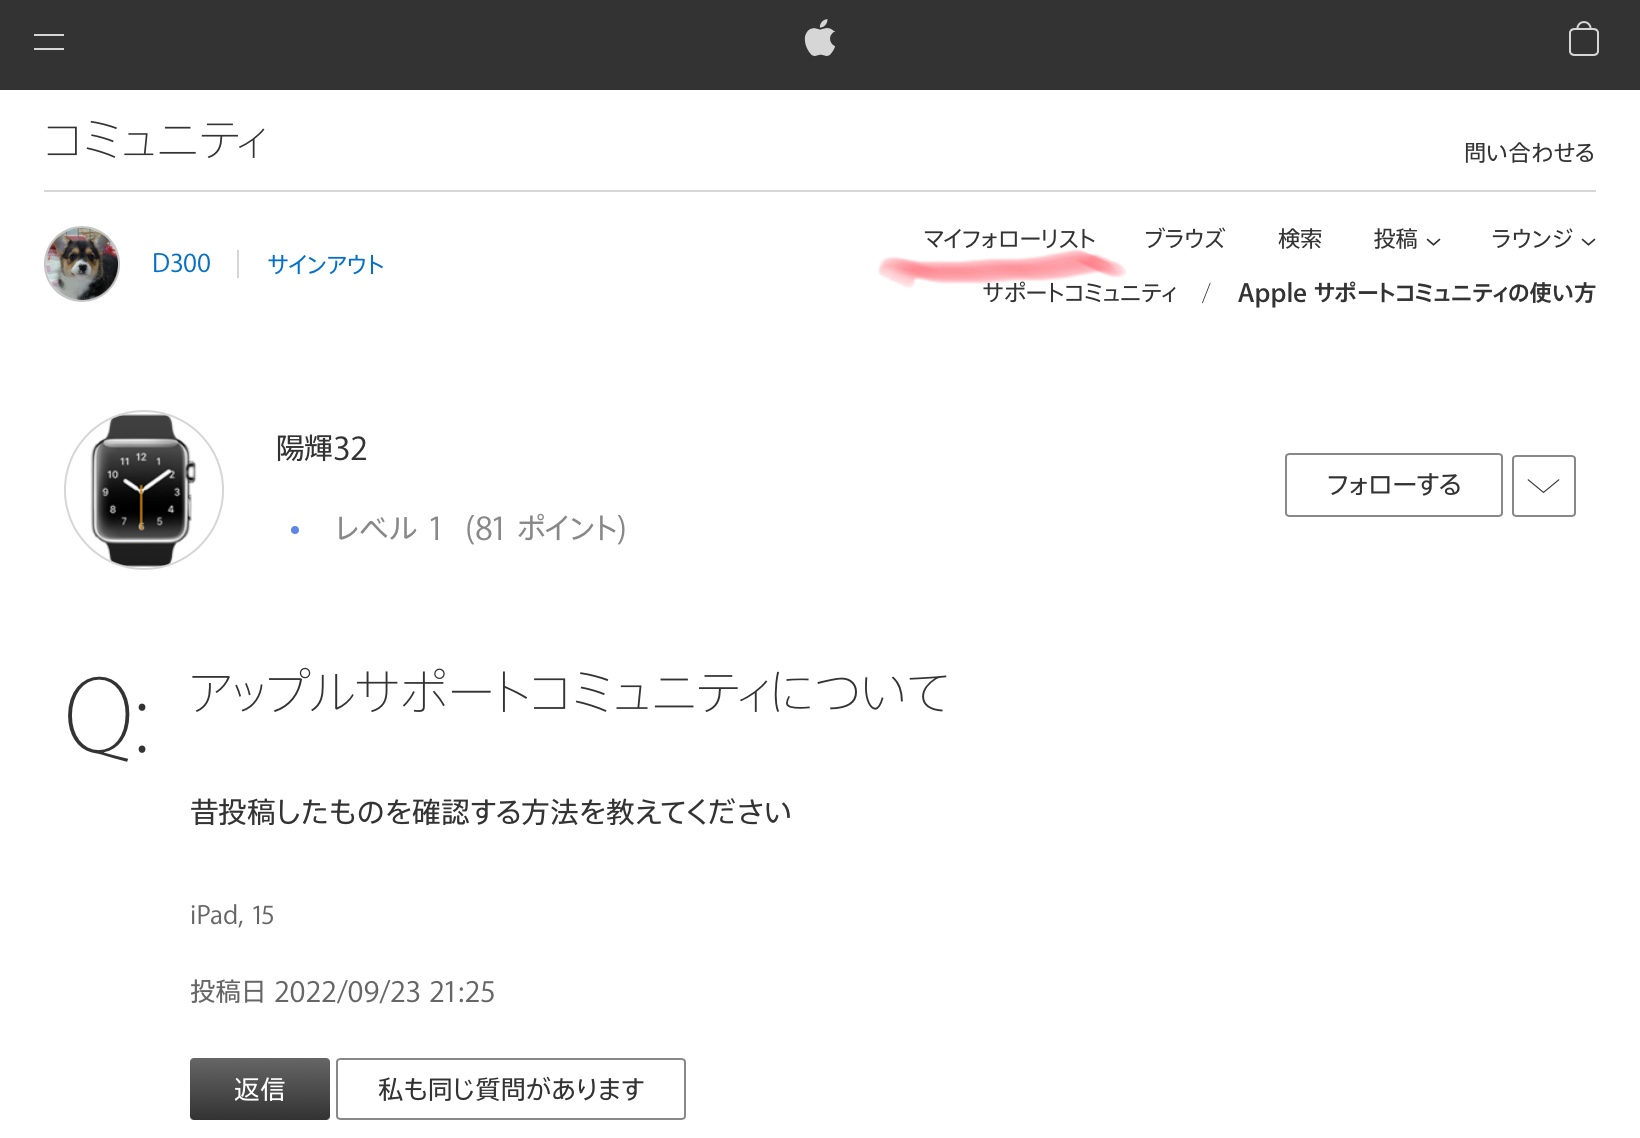View D300's profile avatar picture
Viewport: 1640px width, 1138px height.
tap(82, 264)
